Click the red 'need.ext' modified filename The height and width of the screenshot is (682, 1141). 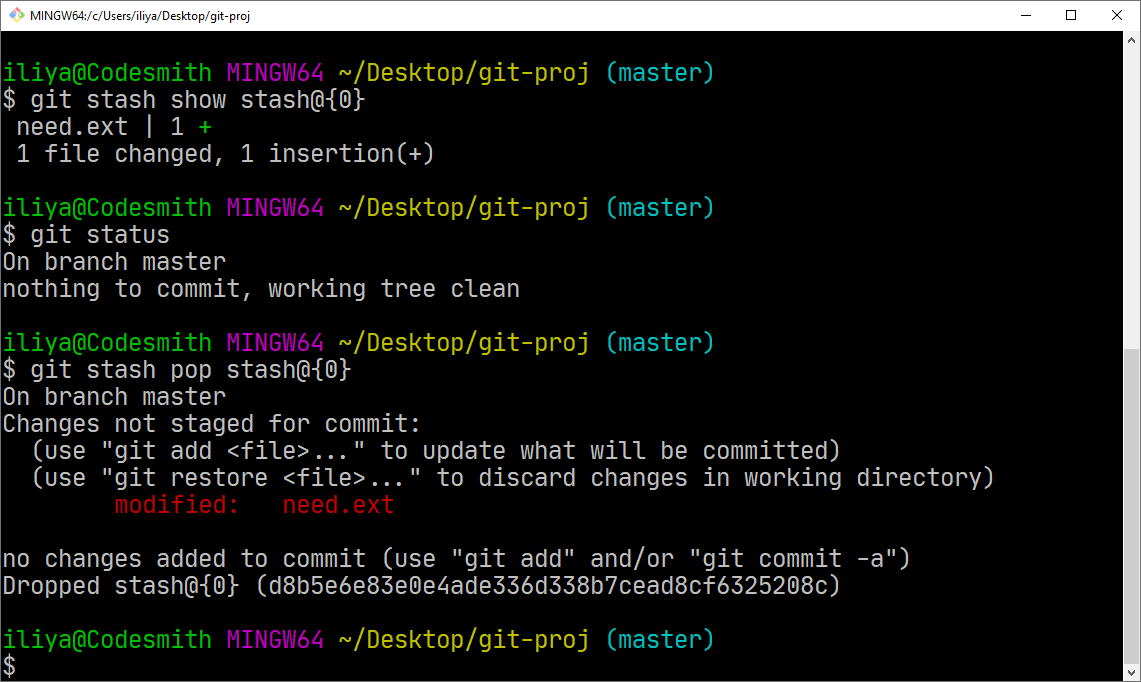[338, 504]
